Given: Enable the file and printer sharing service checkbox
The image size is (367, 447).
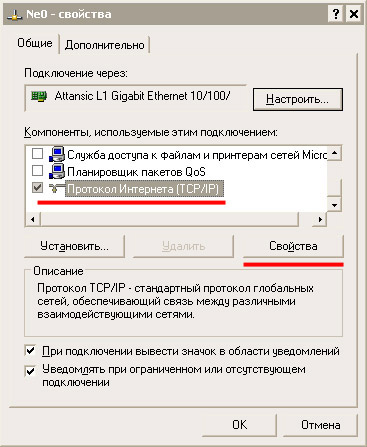Looking at the screenshot, I should 37,154.
